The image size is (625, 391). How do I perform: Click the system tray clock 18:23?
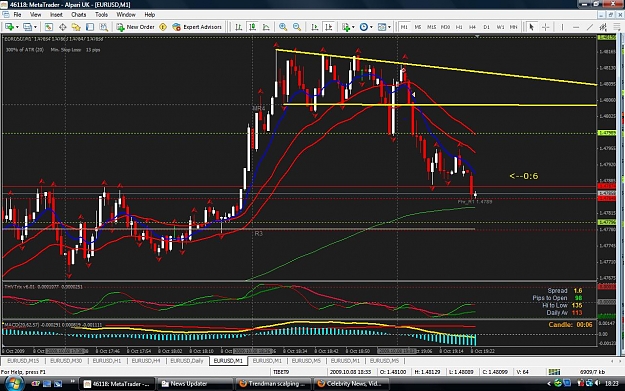[x=611, y=383]
